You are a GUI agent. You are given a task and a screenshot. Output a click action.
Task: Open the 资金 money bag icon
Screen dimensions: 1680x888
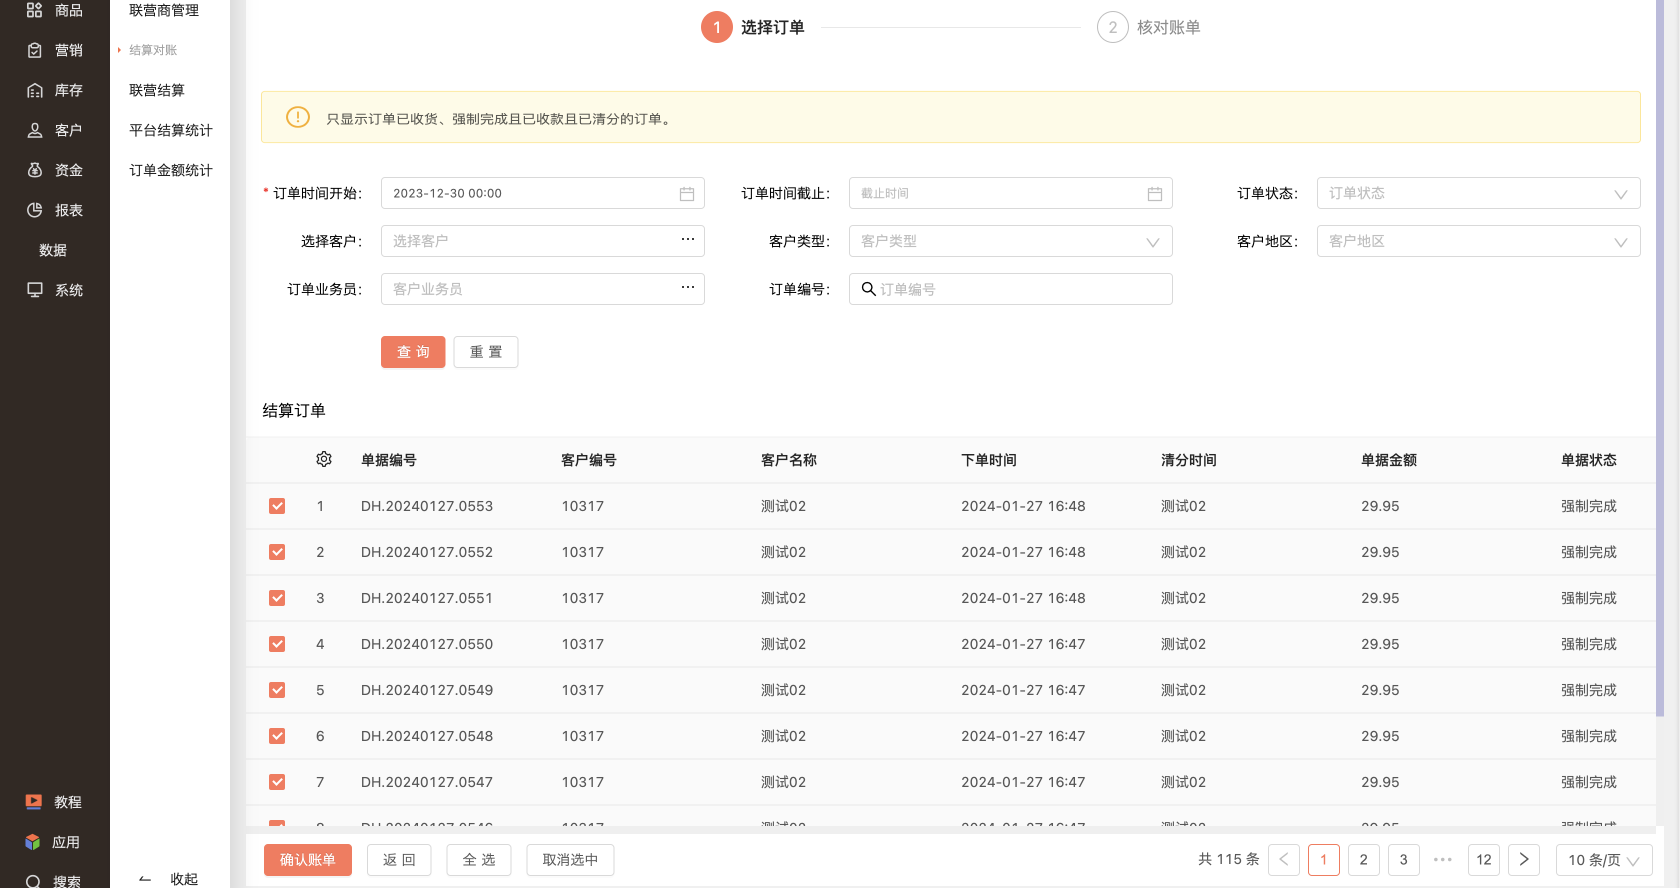point(35,170)
